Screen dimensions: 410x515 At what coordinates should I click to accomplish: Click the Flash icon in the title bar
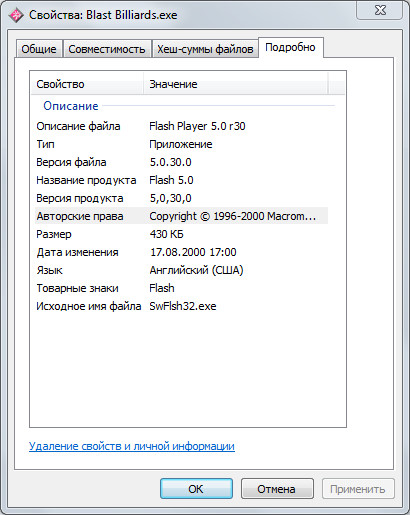[16, 15]
